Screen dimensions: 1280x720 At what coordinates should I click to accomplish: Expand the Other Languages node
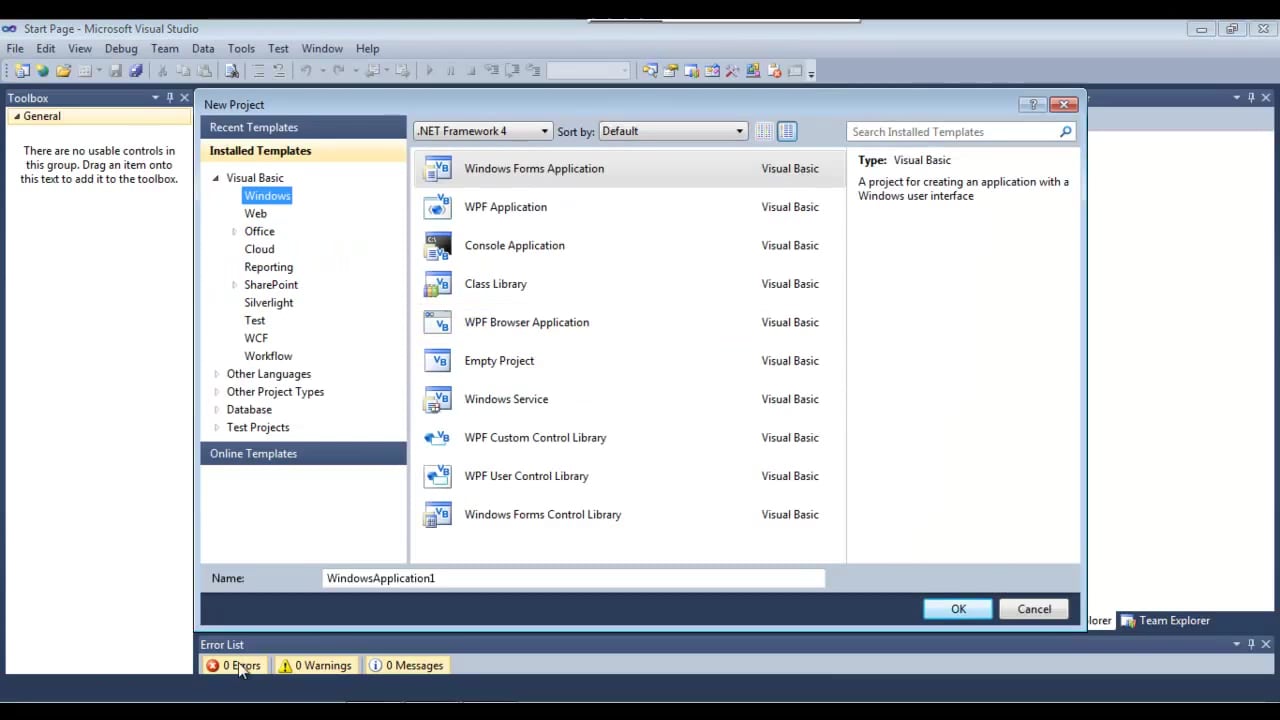coord(216,374)
